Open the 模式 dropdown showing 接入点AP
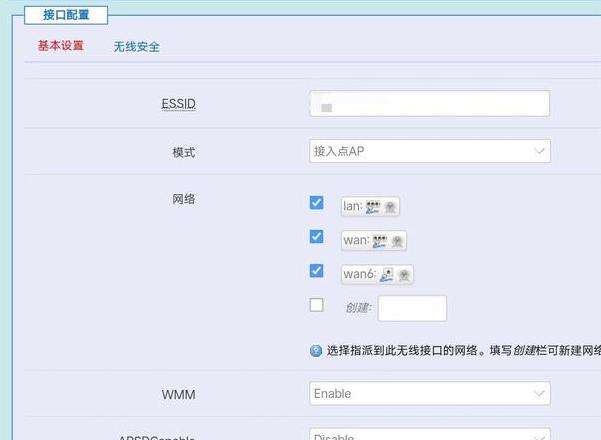 click(430, 151)
